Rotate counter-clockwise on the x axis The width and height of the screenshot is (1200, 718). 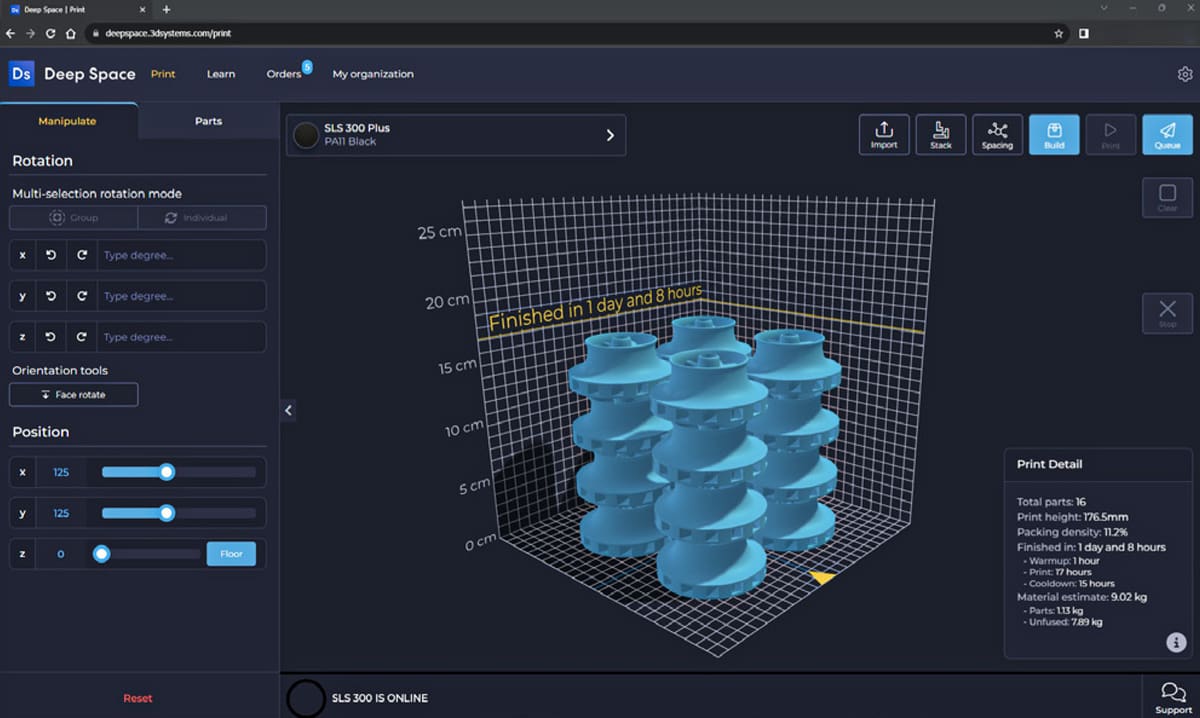[x=51, y=255]
